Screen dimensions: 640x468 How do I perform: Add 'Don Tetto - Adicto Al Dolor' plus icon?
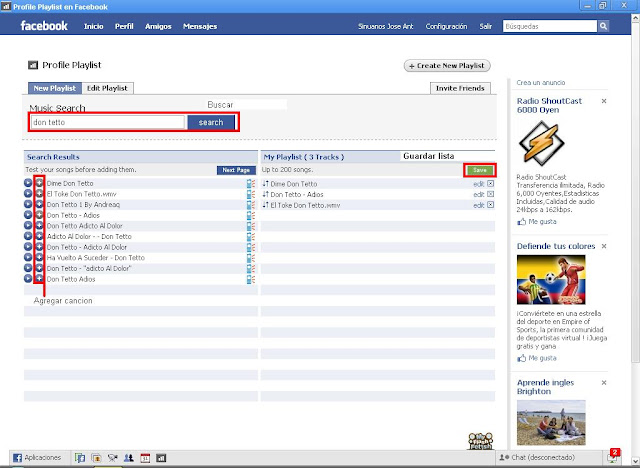pyautogui.click(x=39, y=246)
